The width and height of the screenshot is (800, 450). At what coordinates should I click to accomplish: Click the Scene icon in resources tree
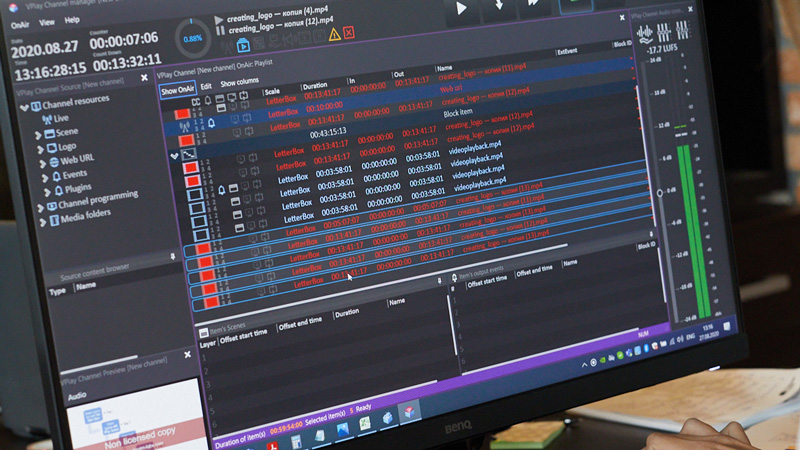49,134
